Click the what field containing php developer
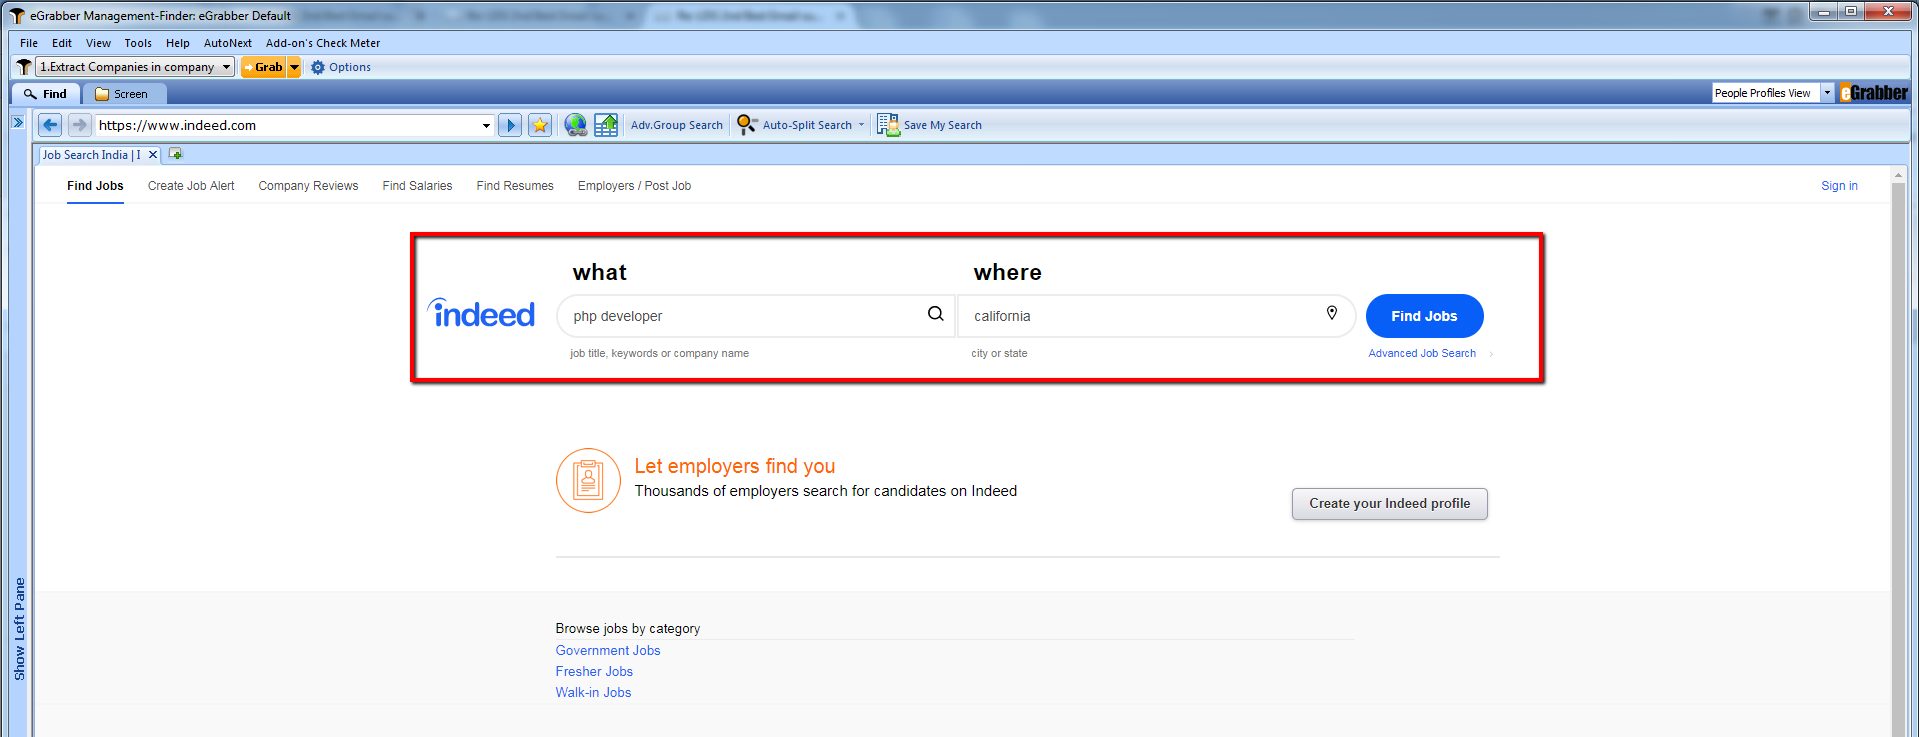This screenshot has height=737, width=1919. click(755, 316)
